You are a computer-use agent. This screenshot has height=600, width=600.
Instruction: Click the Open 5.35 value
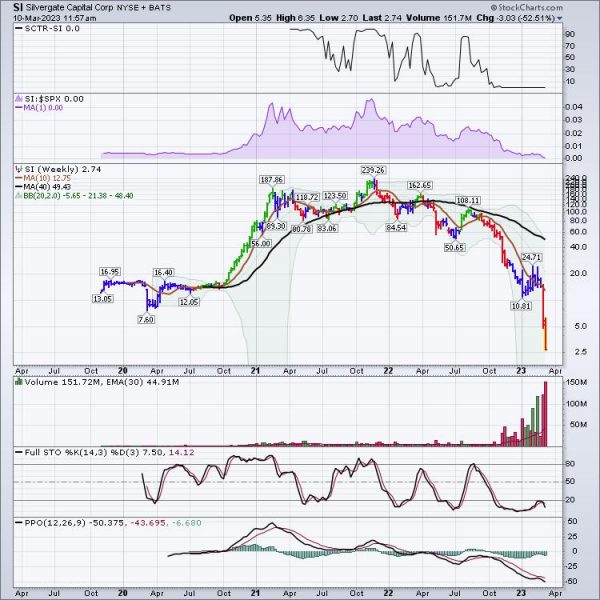pyautogui.click(x=250, y=18)
